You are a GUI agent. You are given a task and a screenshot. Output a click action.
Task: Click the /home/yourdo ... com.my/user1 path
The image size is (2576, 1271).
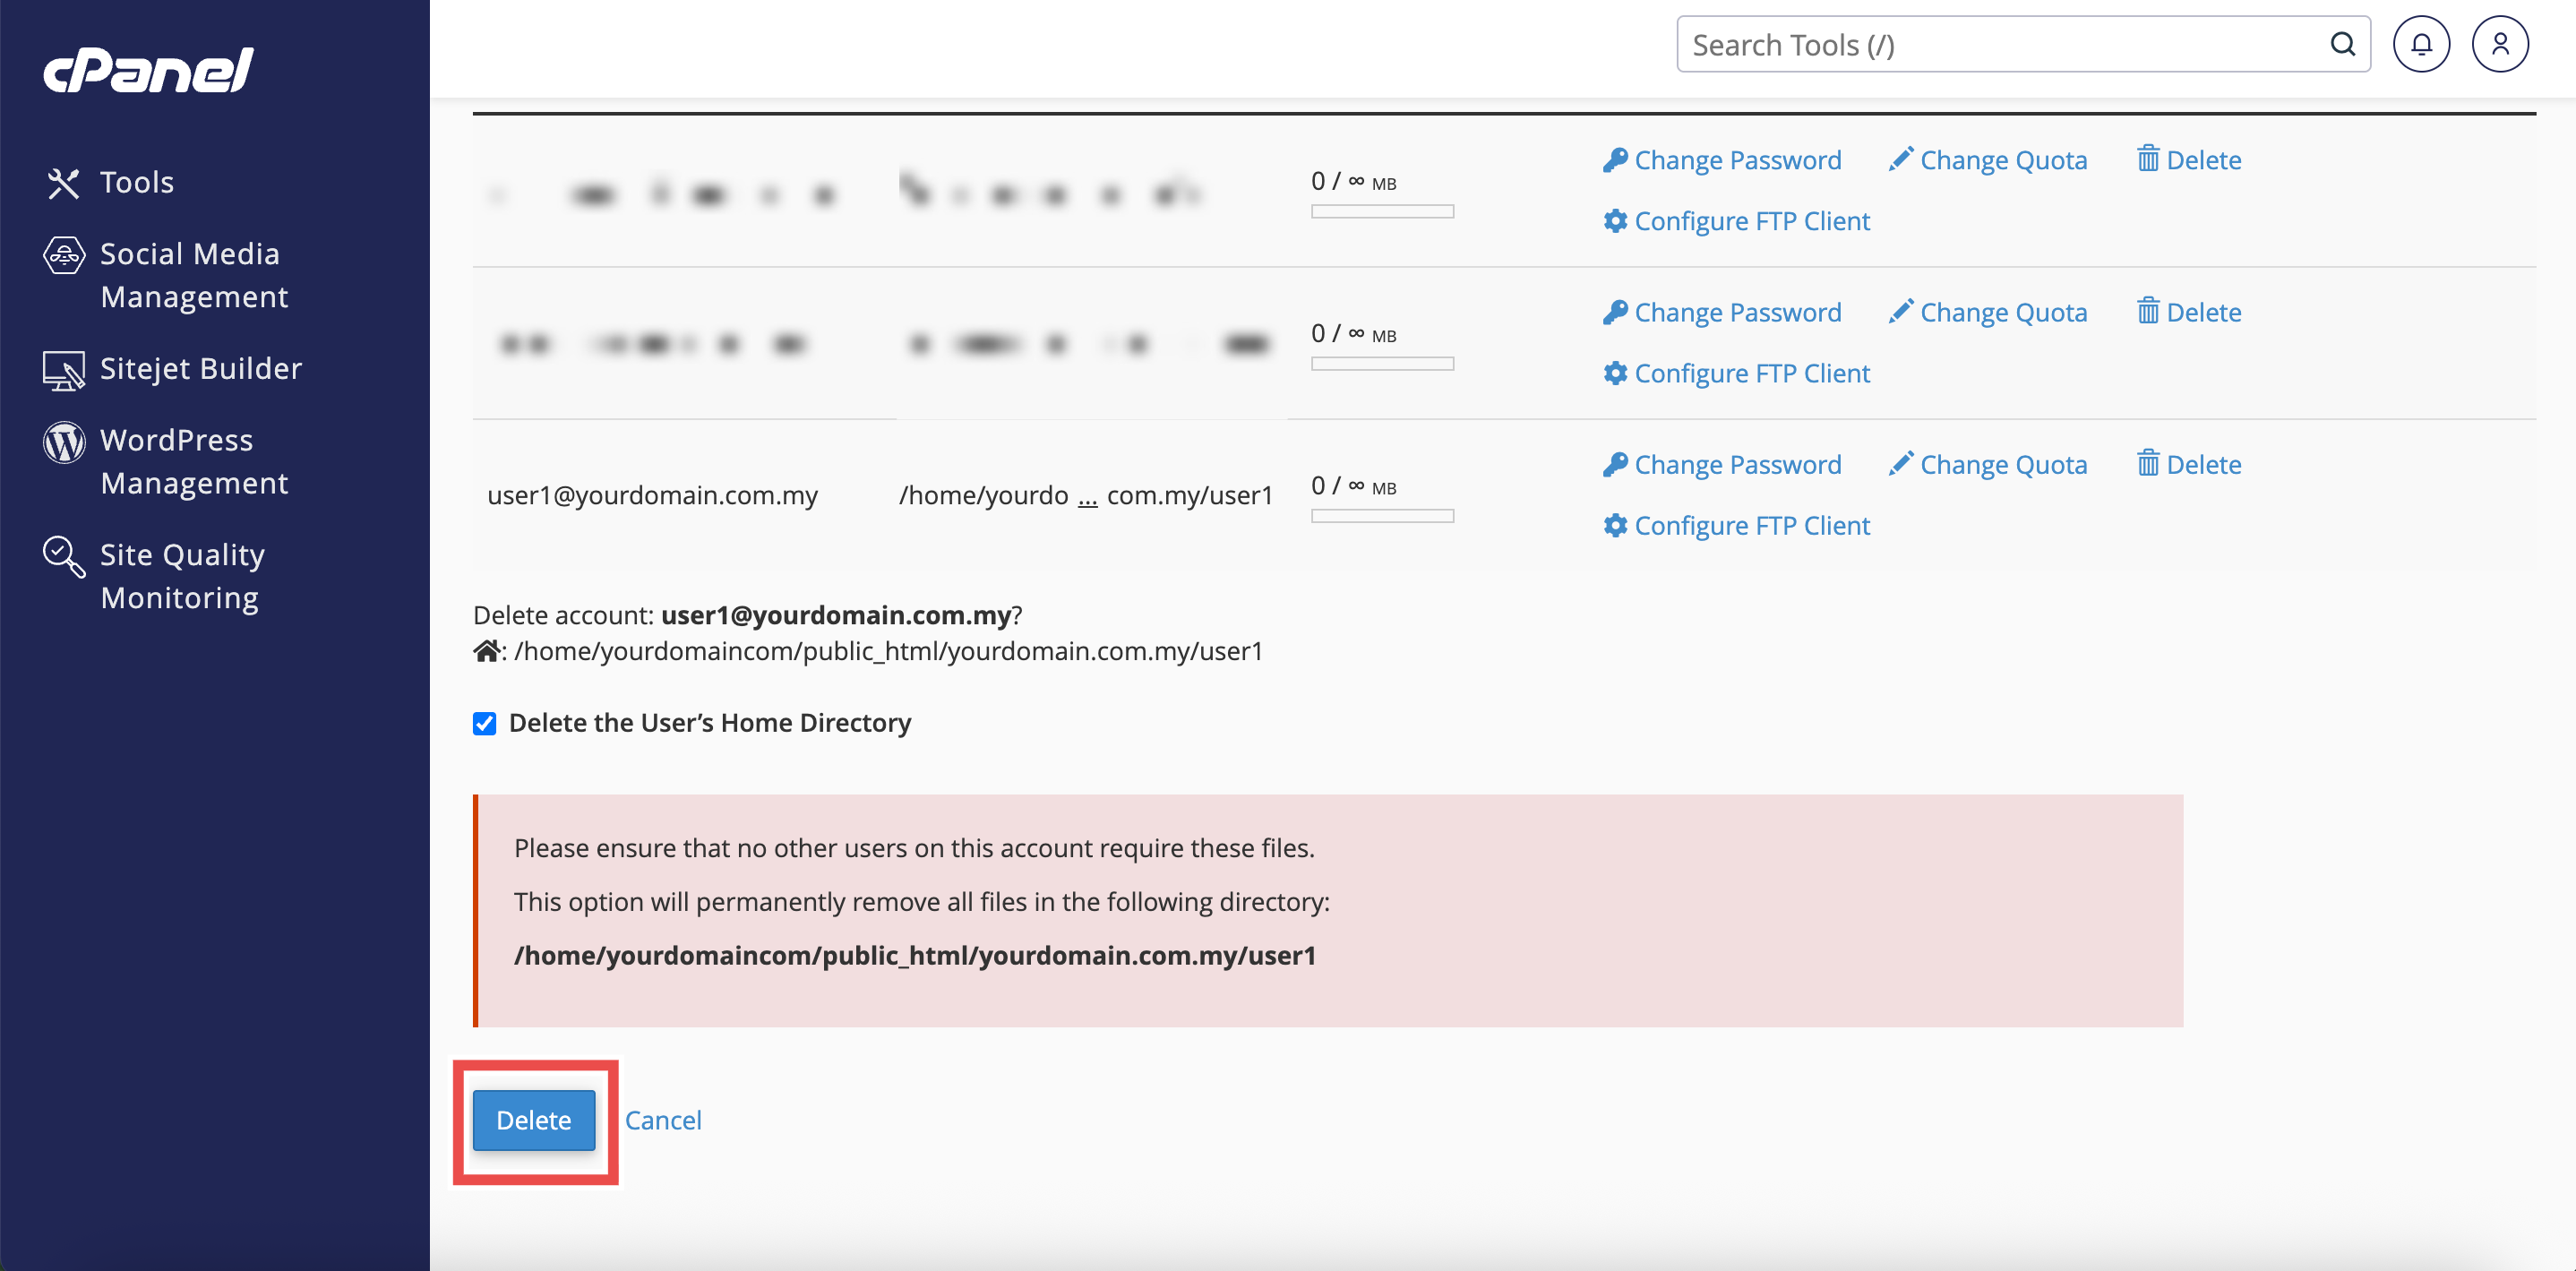point(1085,495)
